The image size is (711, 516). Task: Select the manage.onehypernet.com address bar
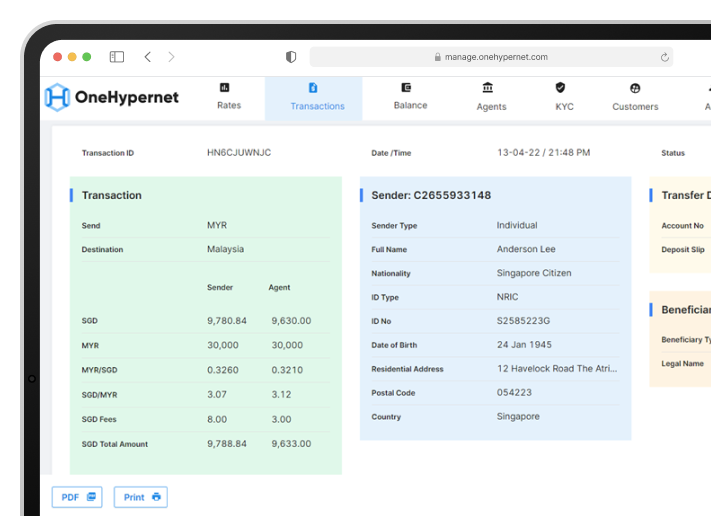coord(491,57)
